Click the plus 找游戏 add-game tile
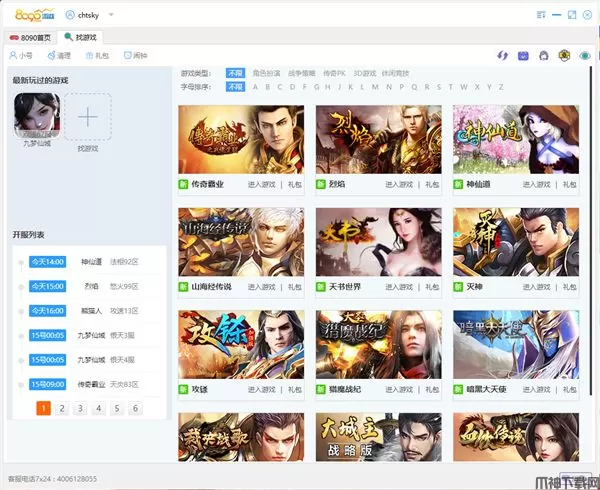The width and height of the screenshot is (600, 490). click(x=88, y=117)
